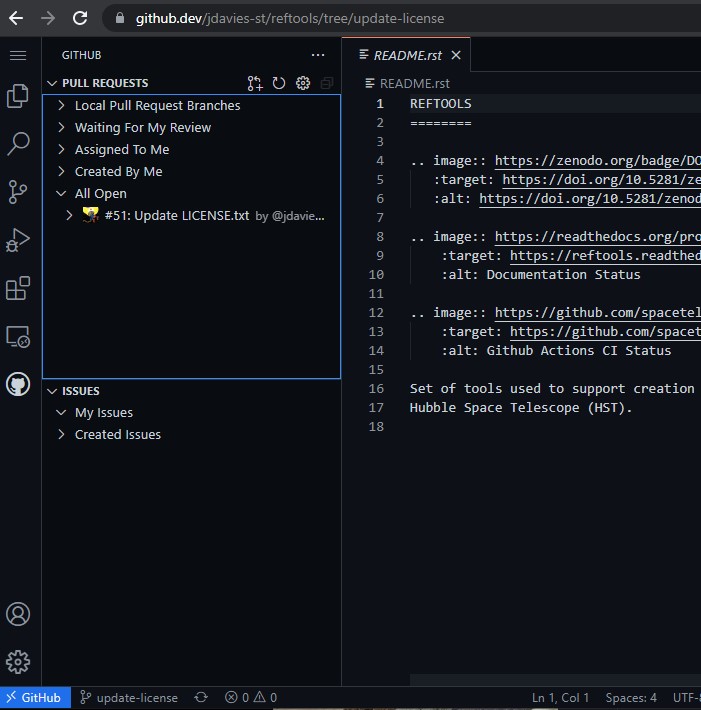Select the GitHub view icon
The height and width of the screenshot is (710, 701).
[x=18, y=384]
